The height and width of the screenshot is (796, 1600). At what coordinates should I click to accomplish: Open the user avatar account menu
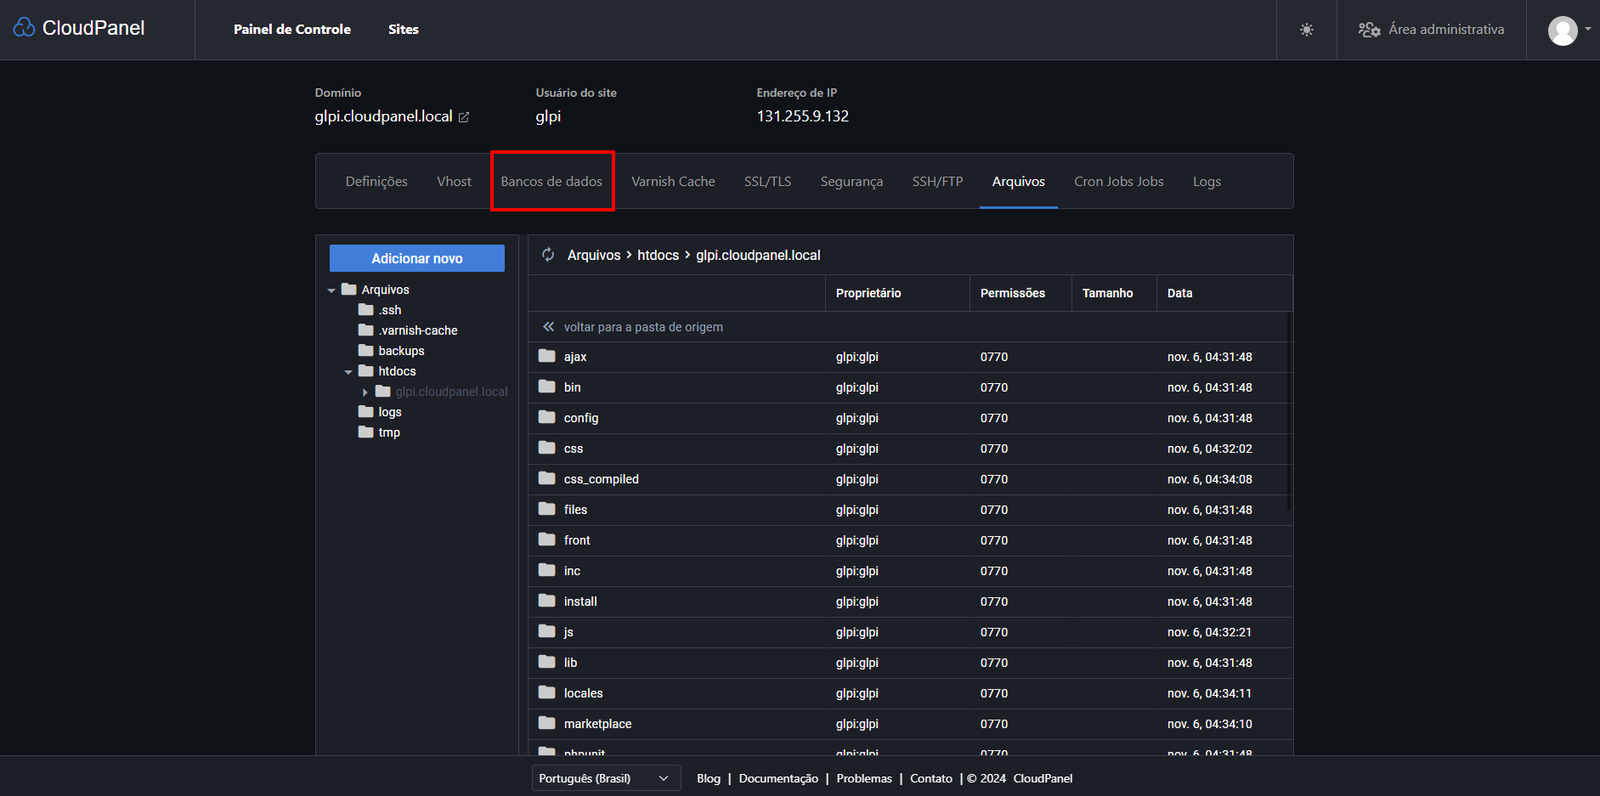[x=1563, y=30]
